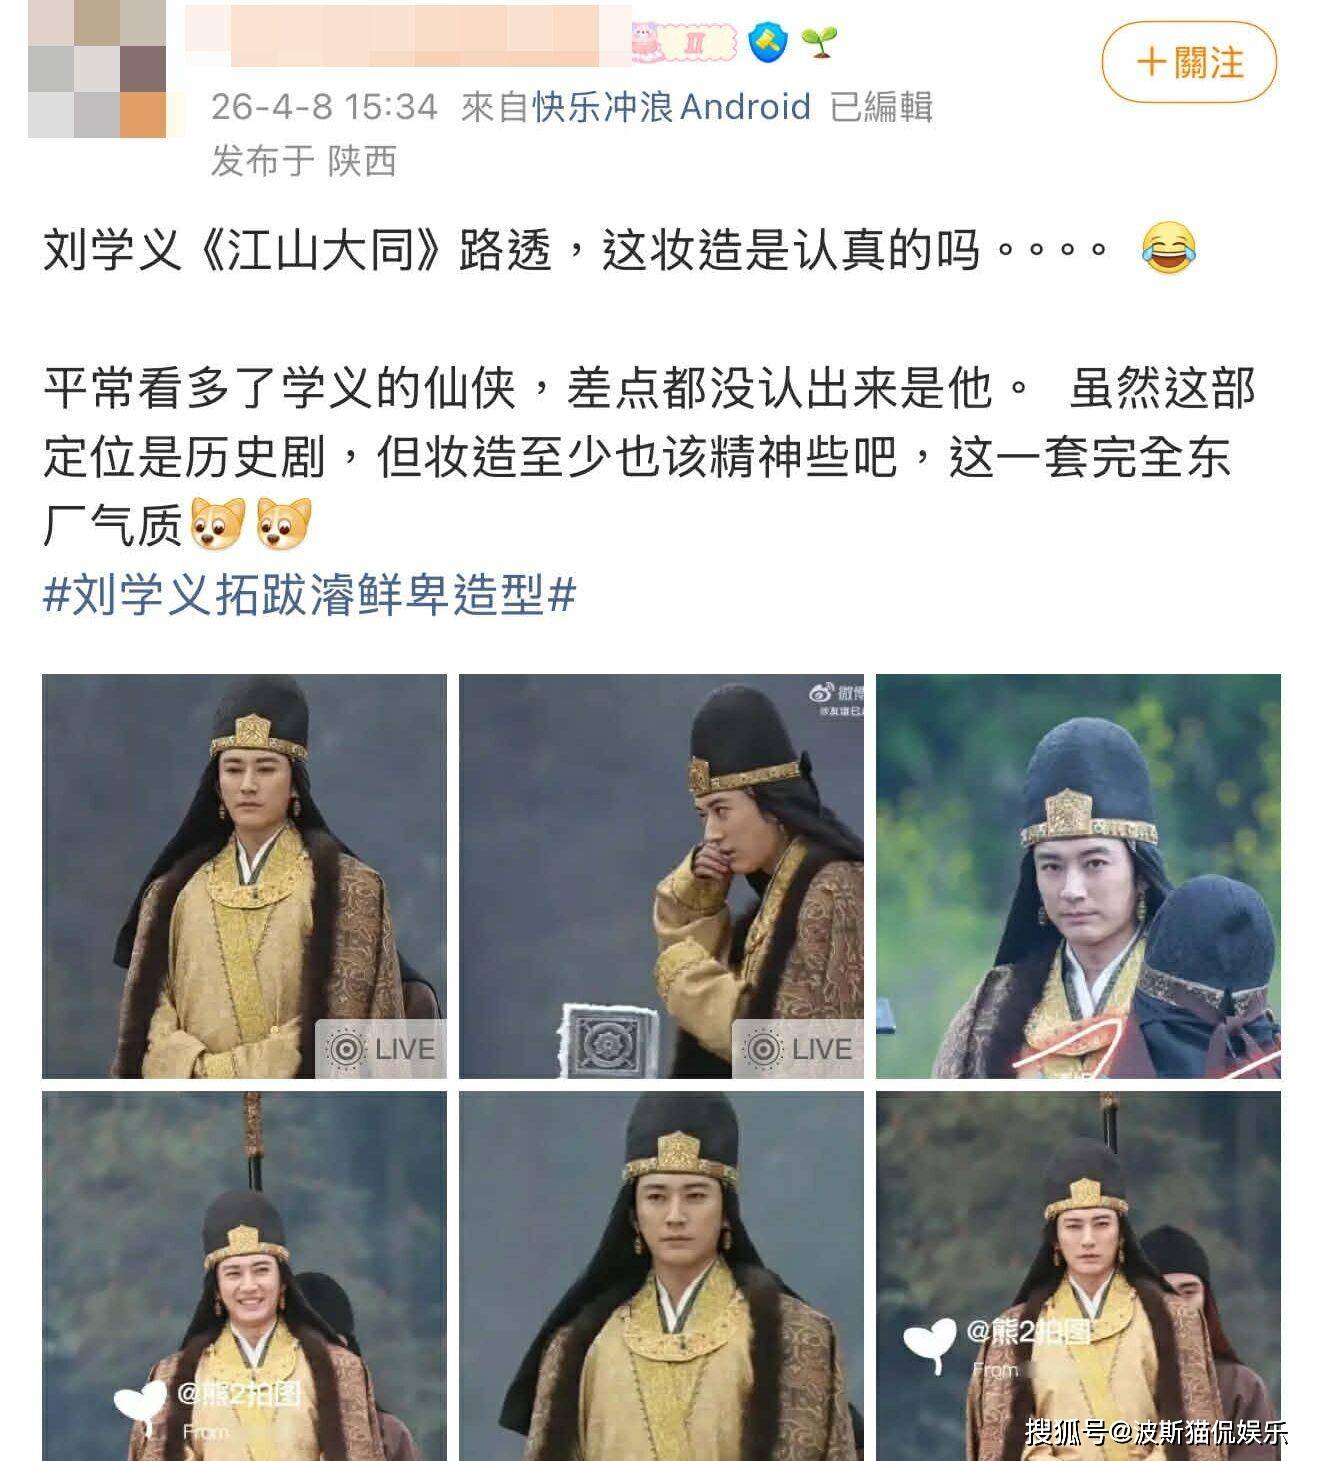Open the poster's blurred avatar
The width and height of the screenshot is (1320, 1461).
point(97,68)
